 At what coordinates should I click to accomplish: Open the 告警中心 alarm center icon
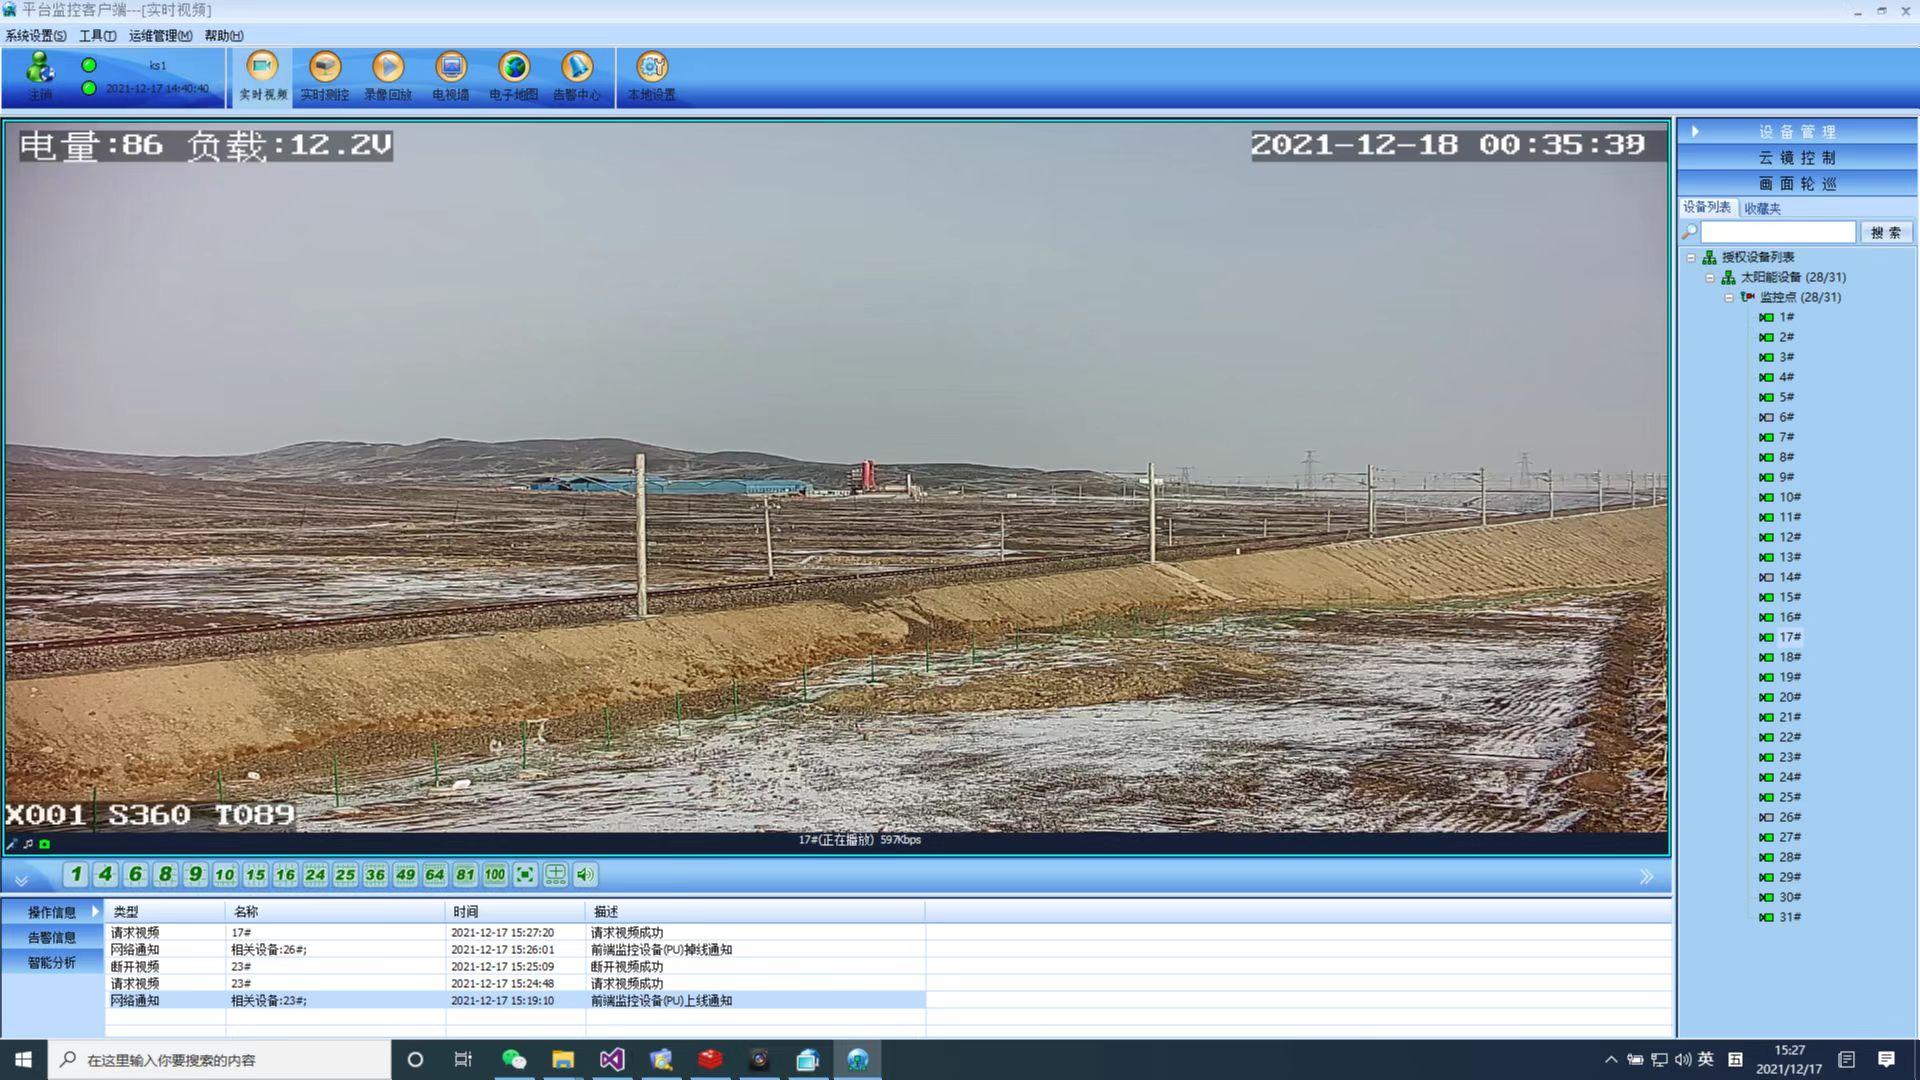point(577,68)
